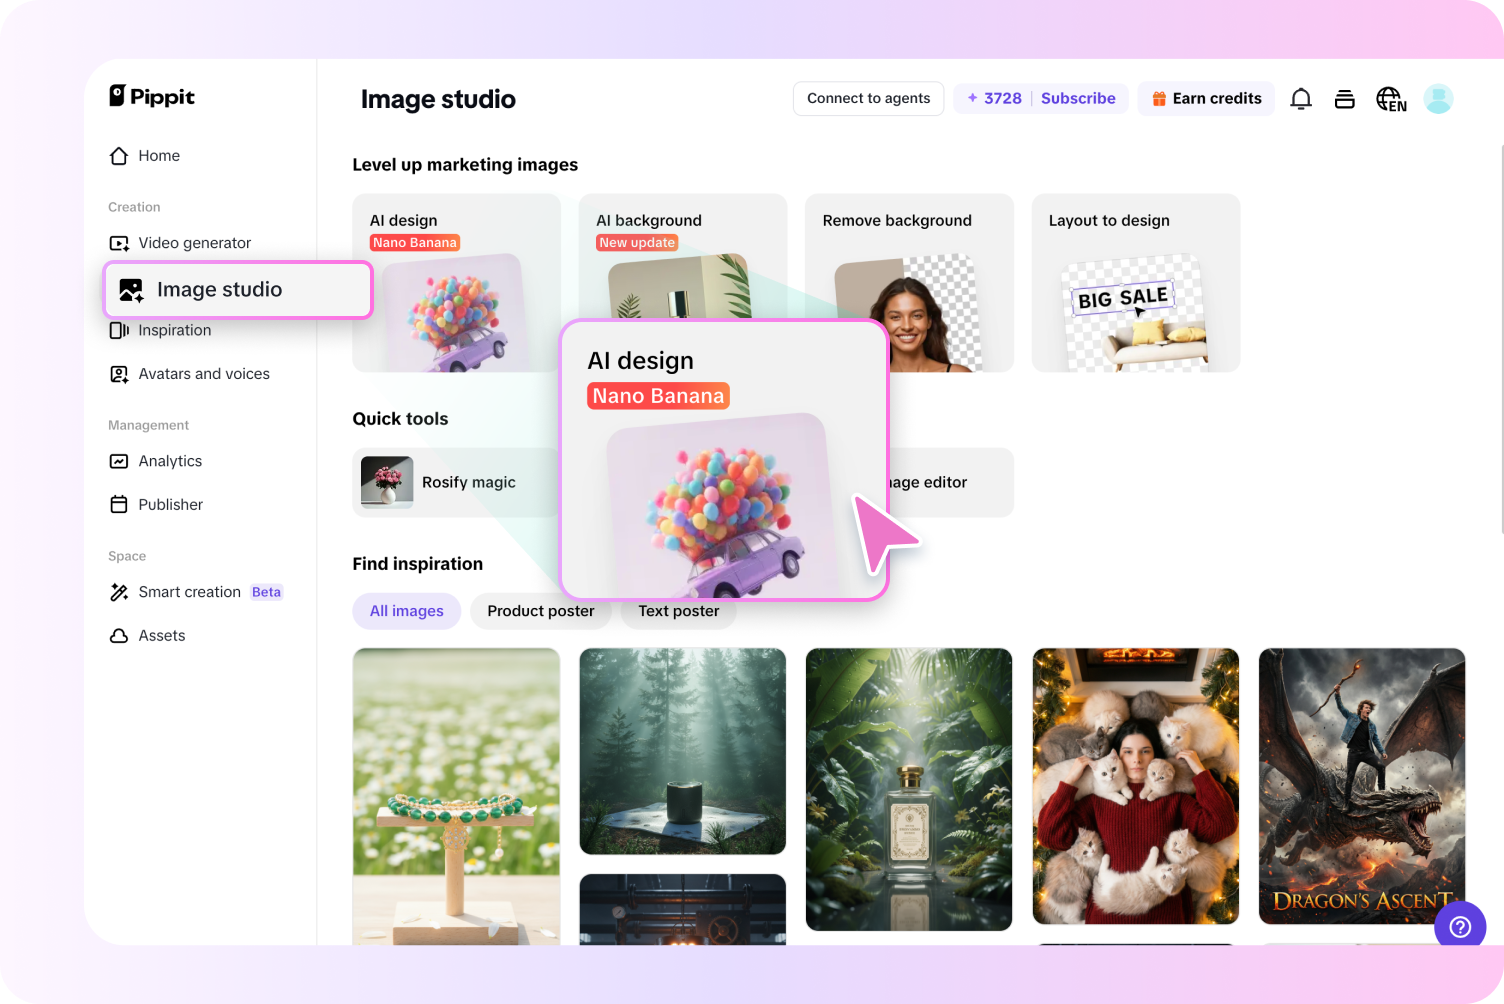1504x1004 pixels.
Task: Click the Smart creation wand icon
Action: tap(119, 592)
